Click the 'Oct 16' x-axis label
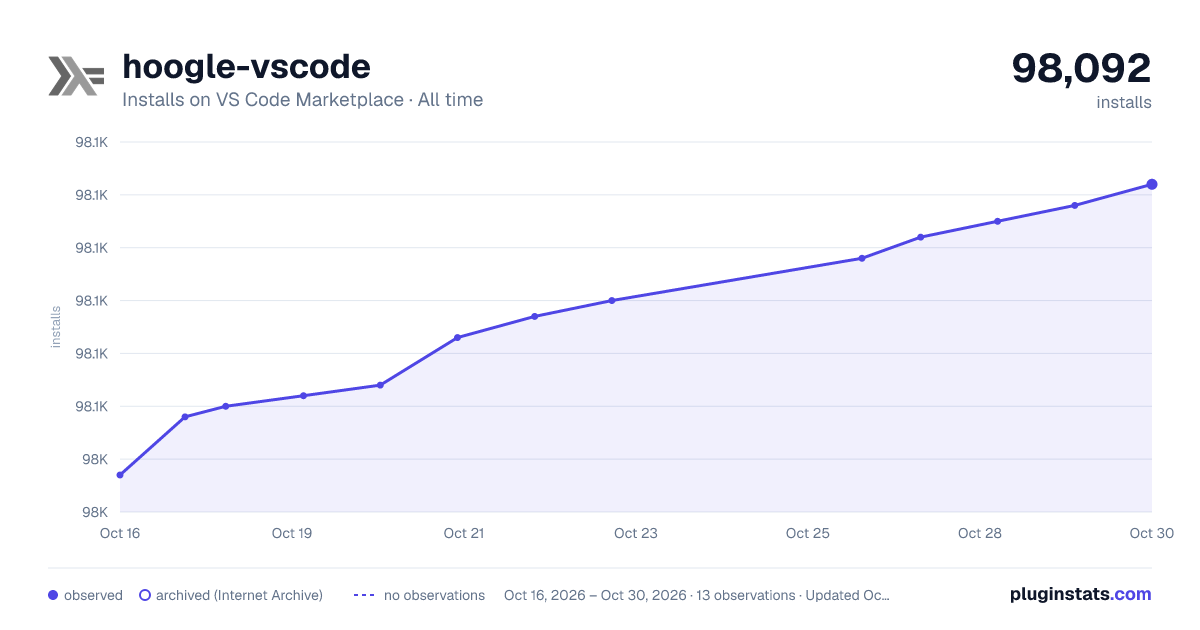 pos(120,533)
